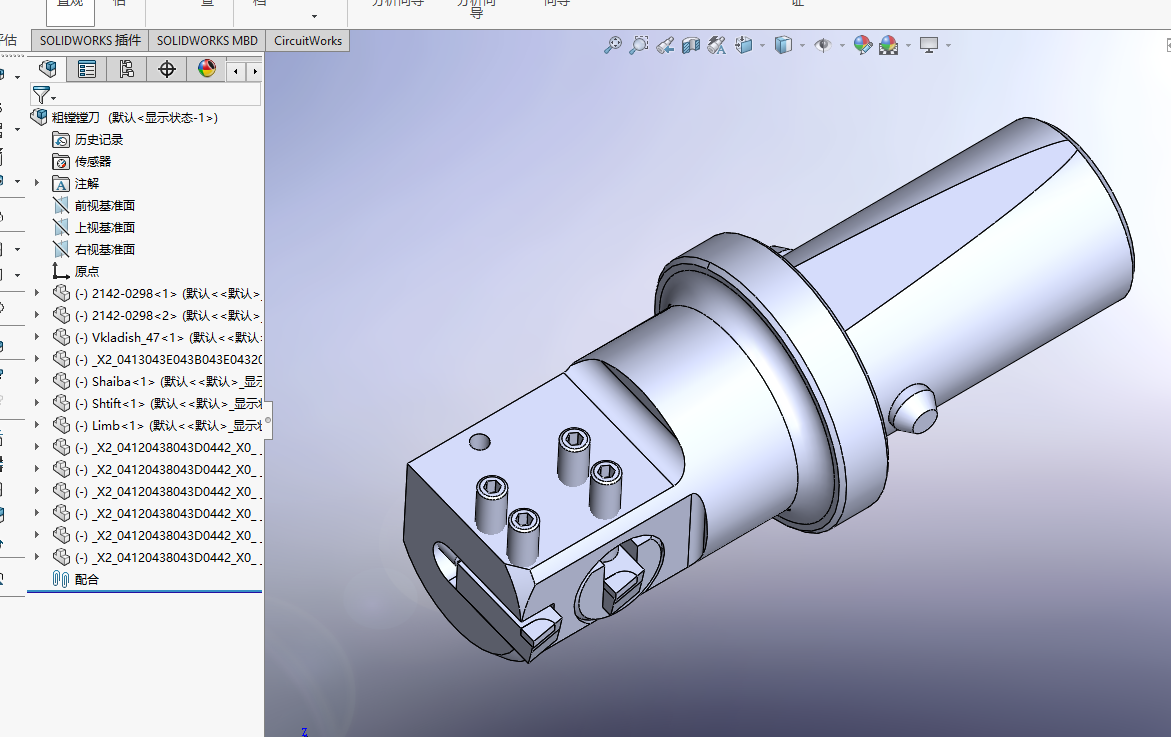
Task: Go back to the Previous View
Action: [x=665, y=46]
